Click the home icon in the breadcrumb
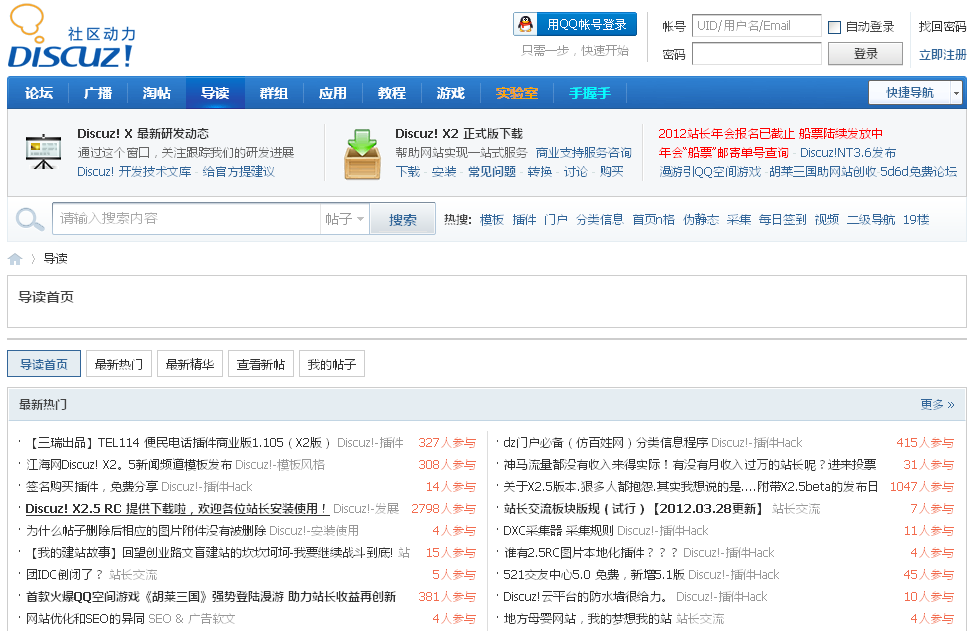 coord(15,259)
